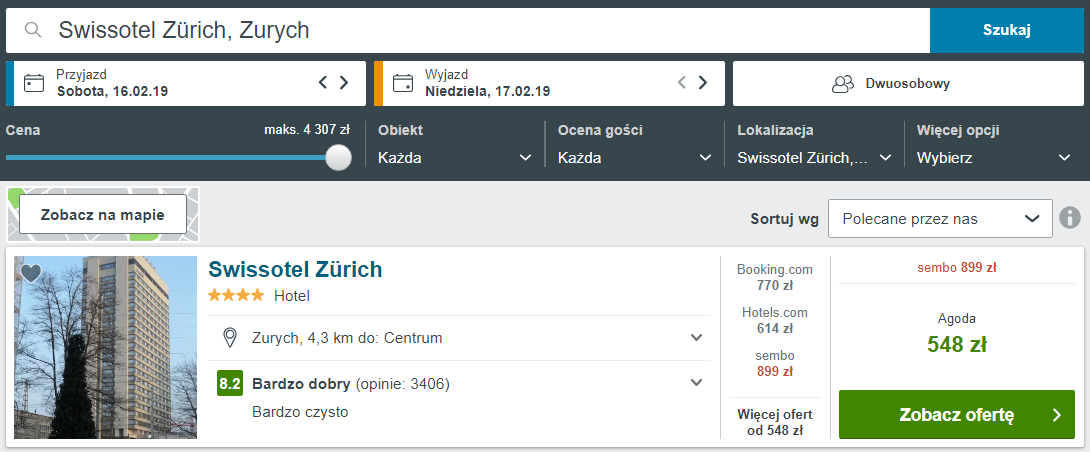This screenshot has height=452, width=1090.
Task: Open the check-out calendar icon
Action: pyautogui.click(x=403, y=83)
